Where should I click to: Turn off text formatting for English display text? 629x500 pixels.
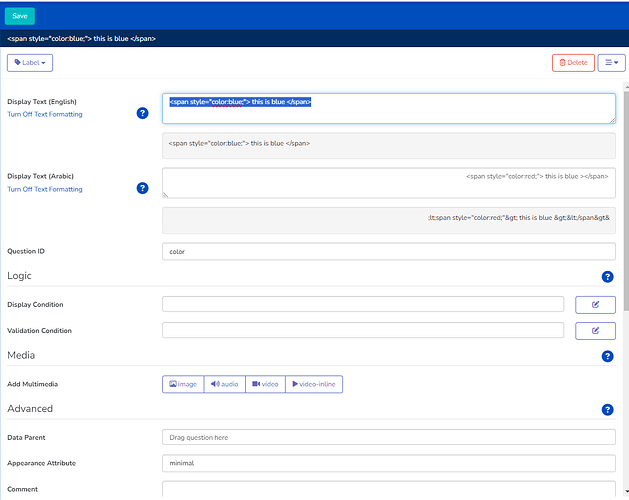(45, 114)
